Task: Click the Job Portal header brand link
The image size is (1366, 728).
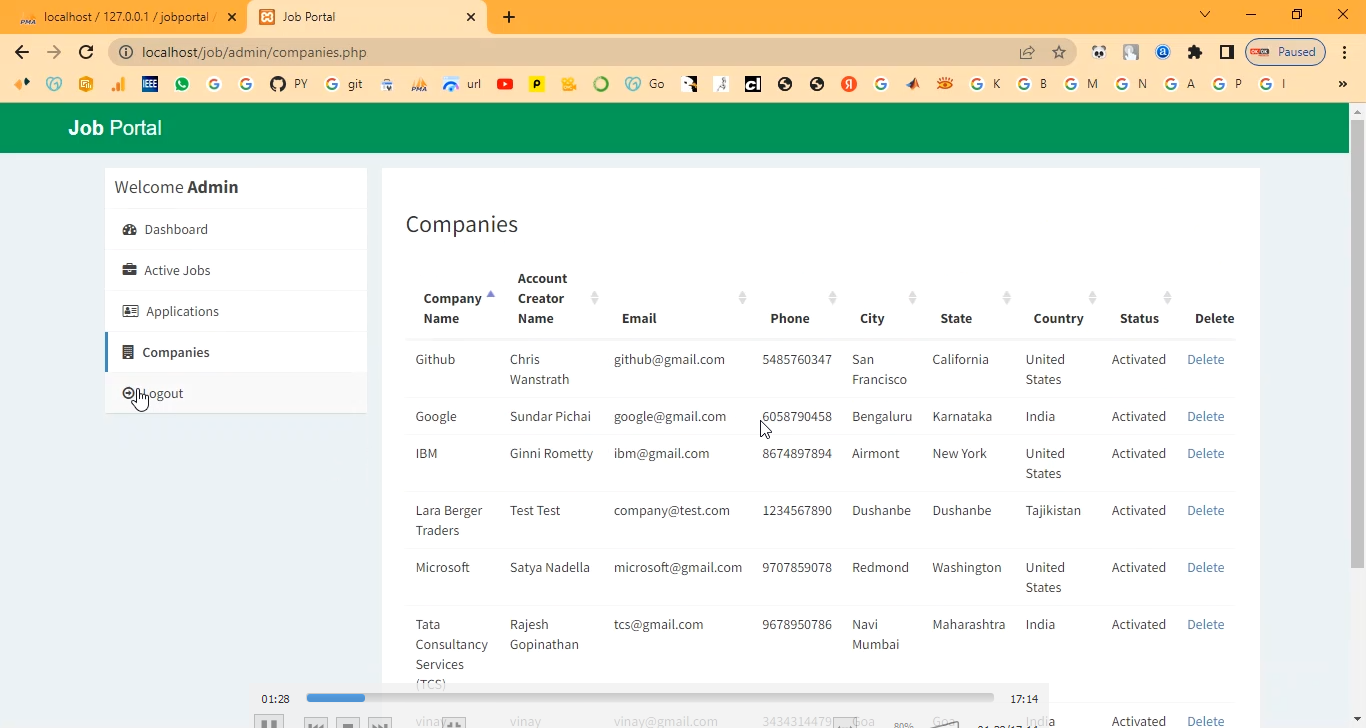Action: pyautogui.click(x=115, y=128)
